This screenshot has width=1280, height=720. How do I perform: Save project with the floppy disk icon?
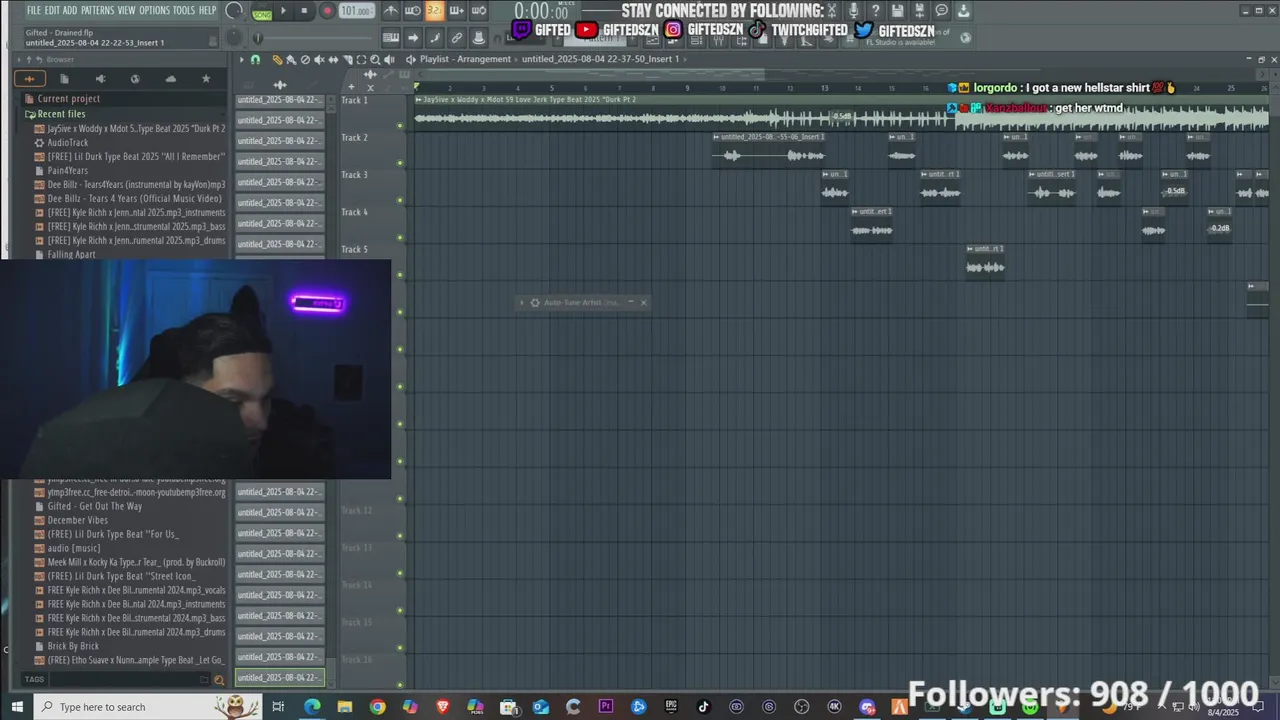[x=897, y=10]
